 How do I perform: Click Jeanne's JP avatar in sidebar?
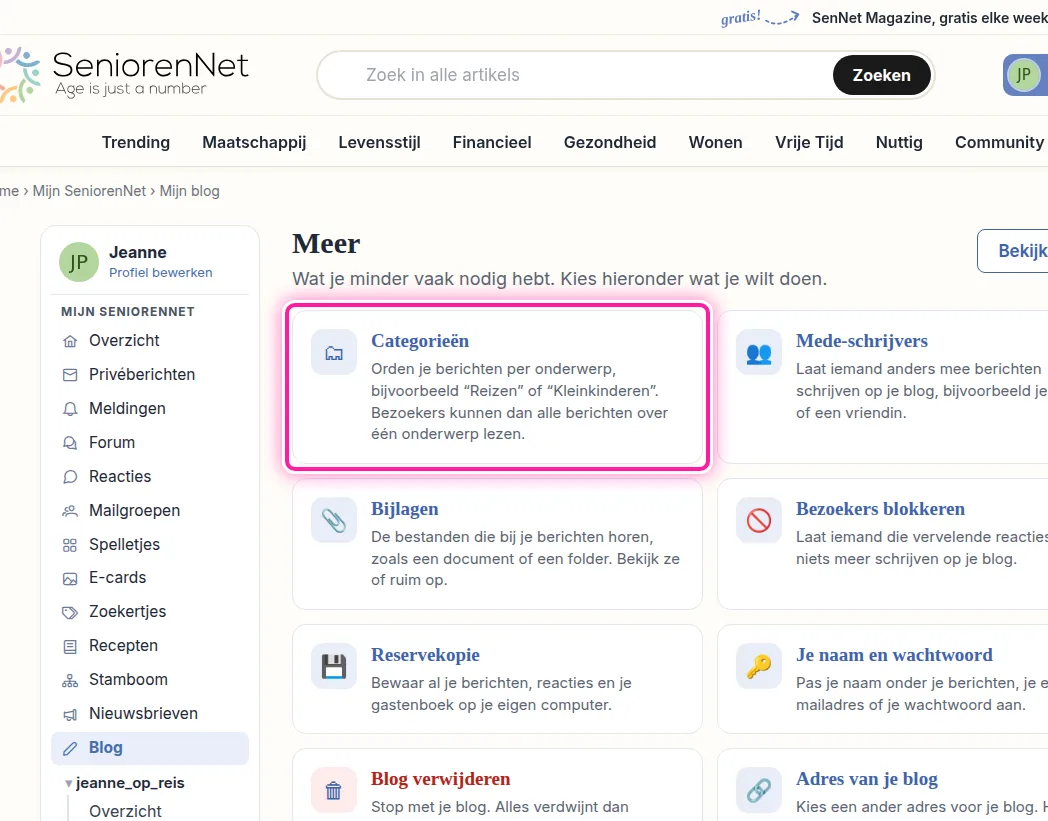click(x=79, y=262)
